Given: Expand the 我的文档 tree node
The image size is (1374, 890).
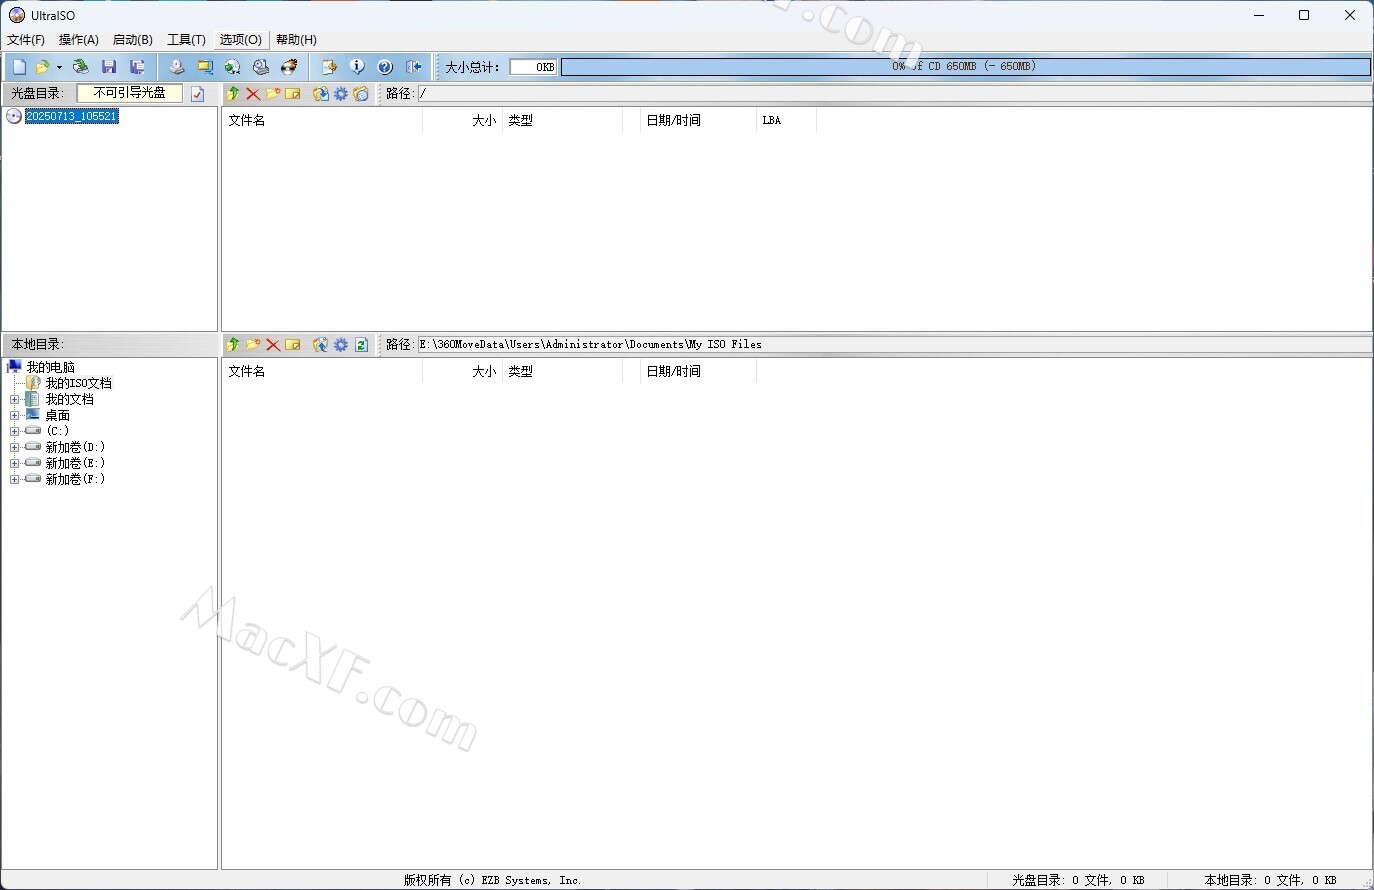Looking at the screenshot, I should point(15,399).
